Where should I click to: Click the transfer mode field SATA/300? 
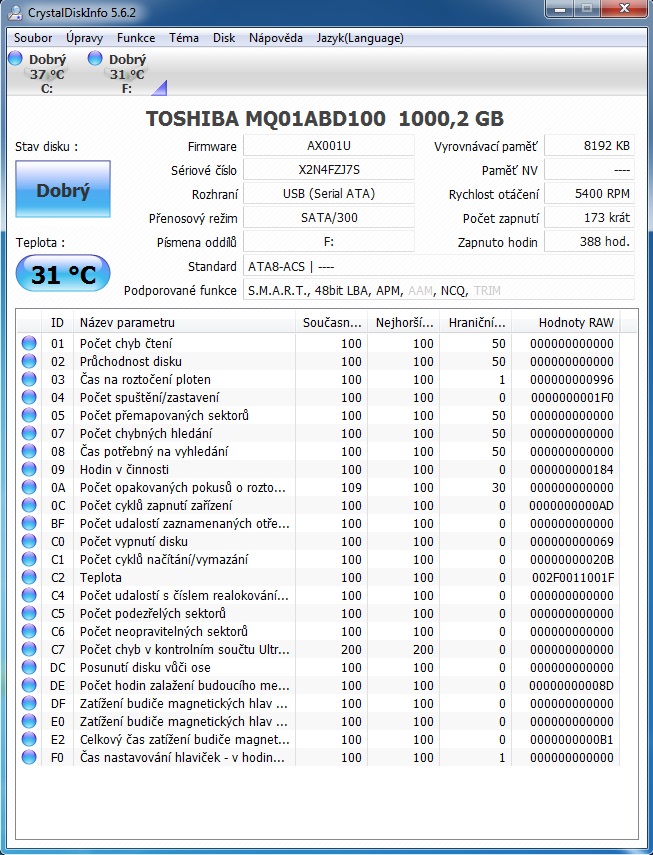click(x=329, y=218)
